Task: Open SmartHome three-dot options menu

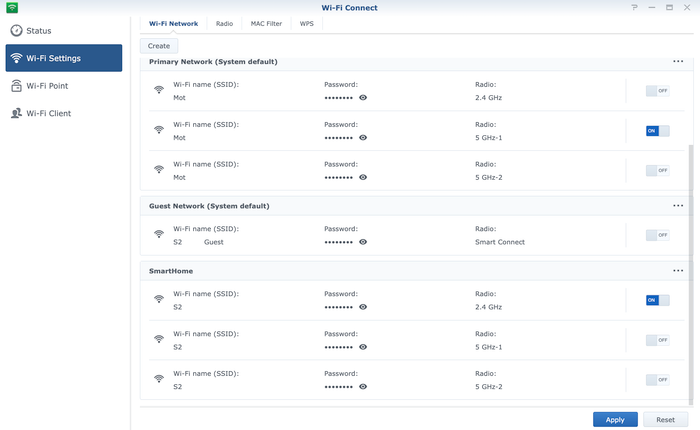Action: click(x=678, y=270)
